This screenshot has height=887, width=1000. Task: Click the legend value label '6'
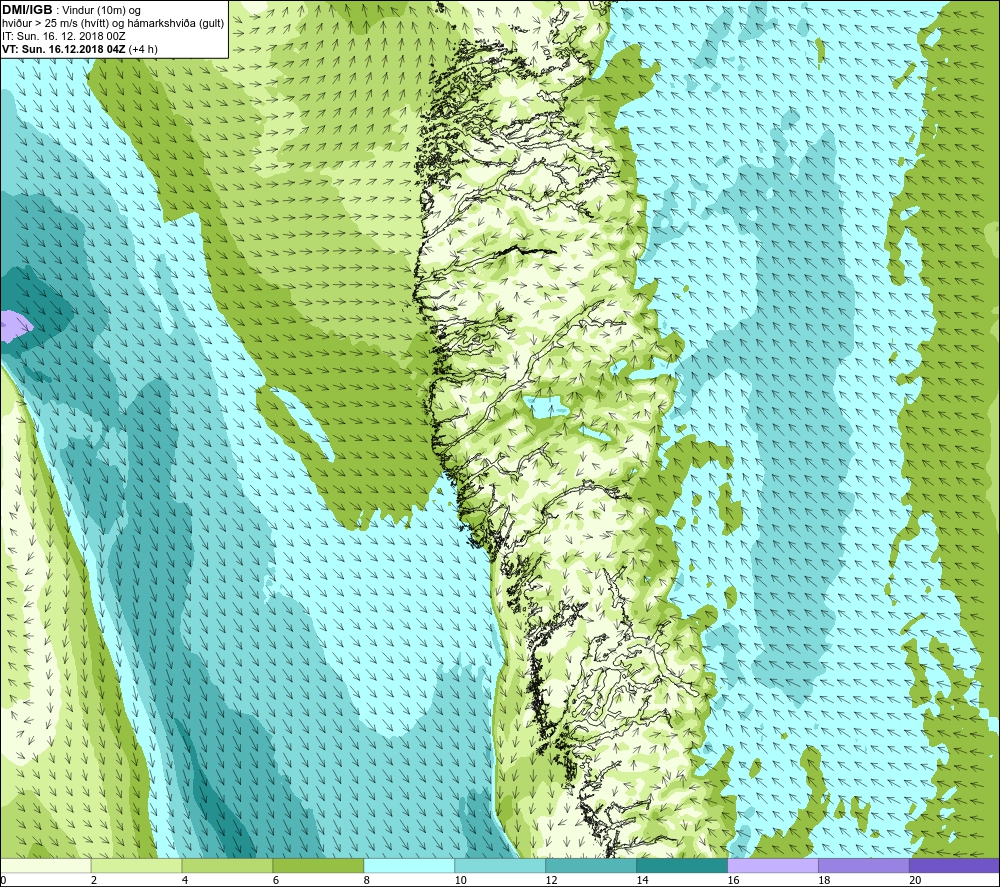coord(276,880)
